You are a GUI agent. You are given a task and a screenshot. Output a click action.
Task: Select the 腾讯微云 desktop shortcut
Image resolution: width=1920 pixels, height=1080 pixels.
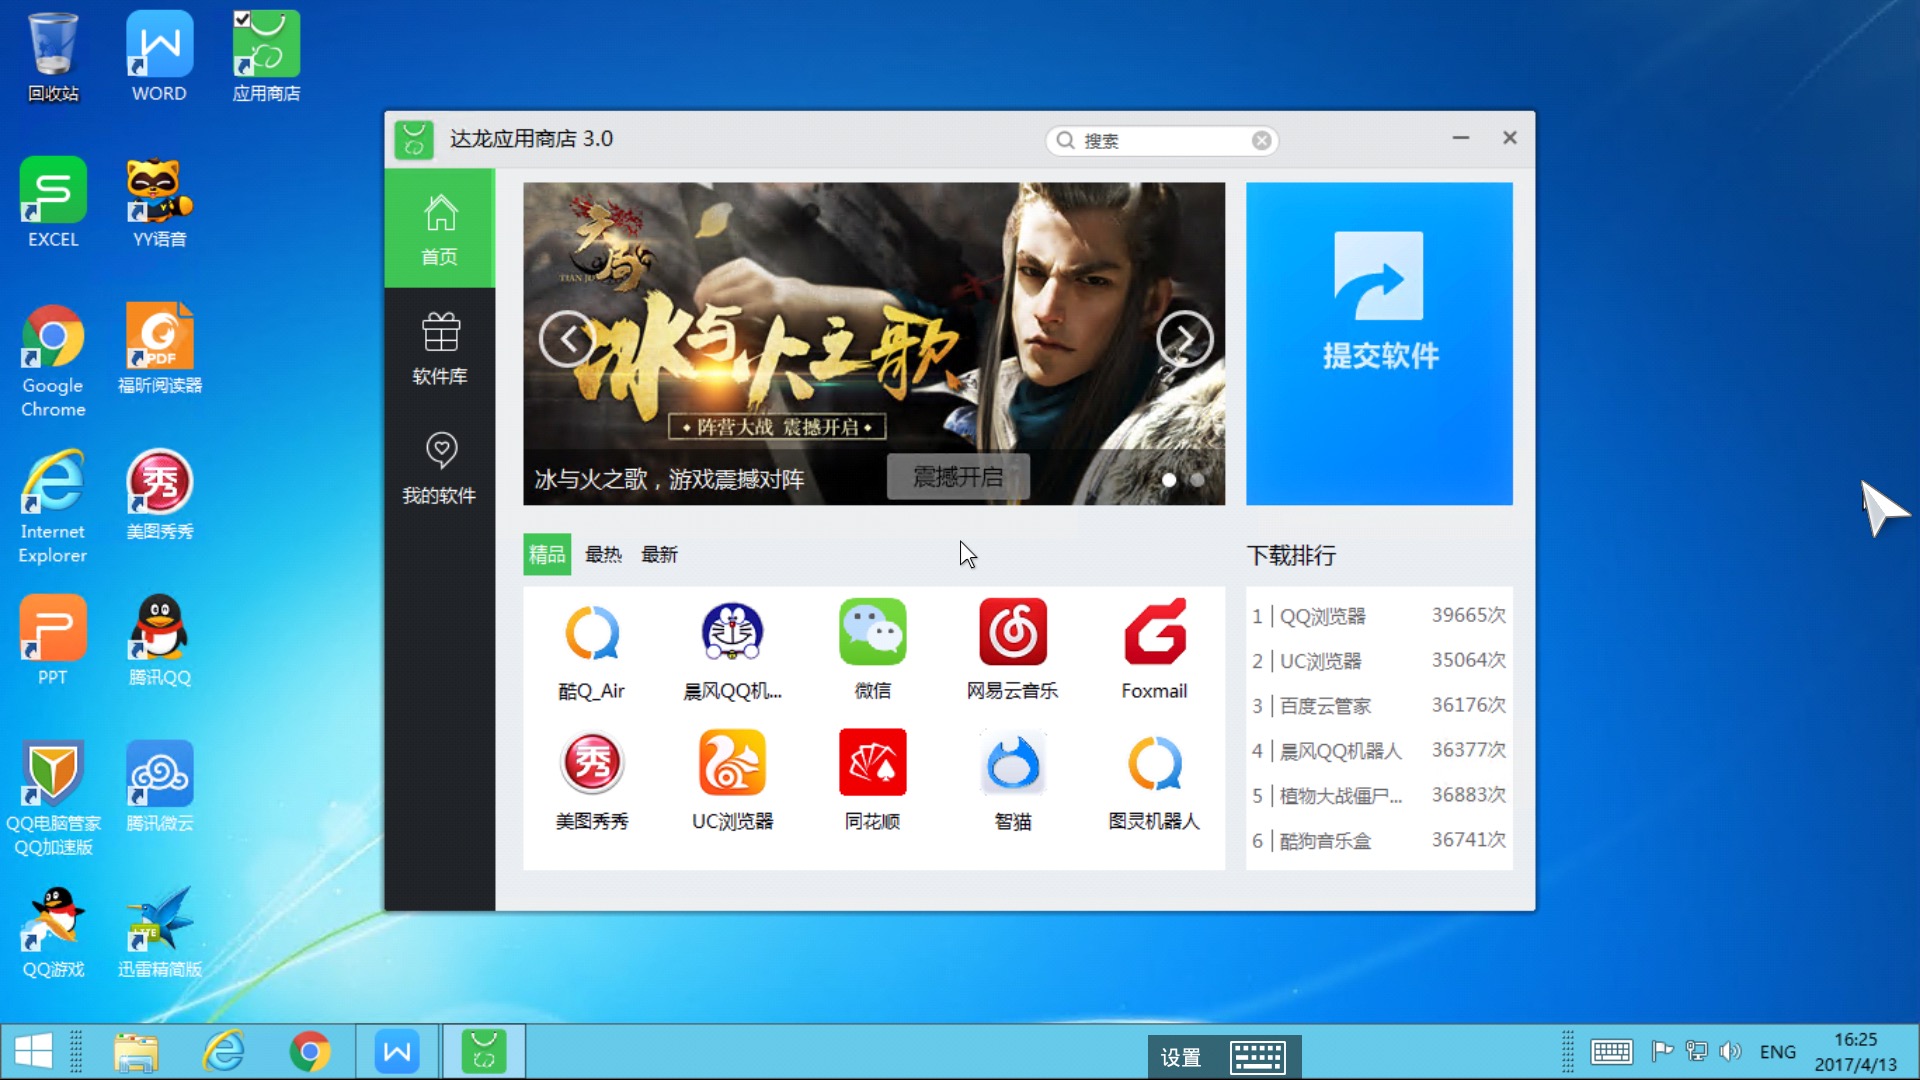click(x=159, y=787)
